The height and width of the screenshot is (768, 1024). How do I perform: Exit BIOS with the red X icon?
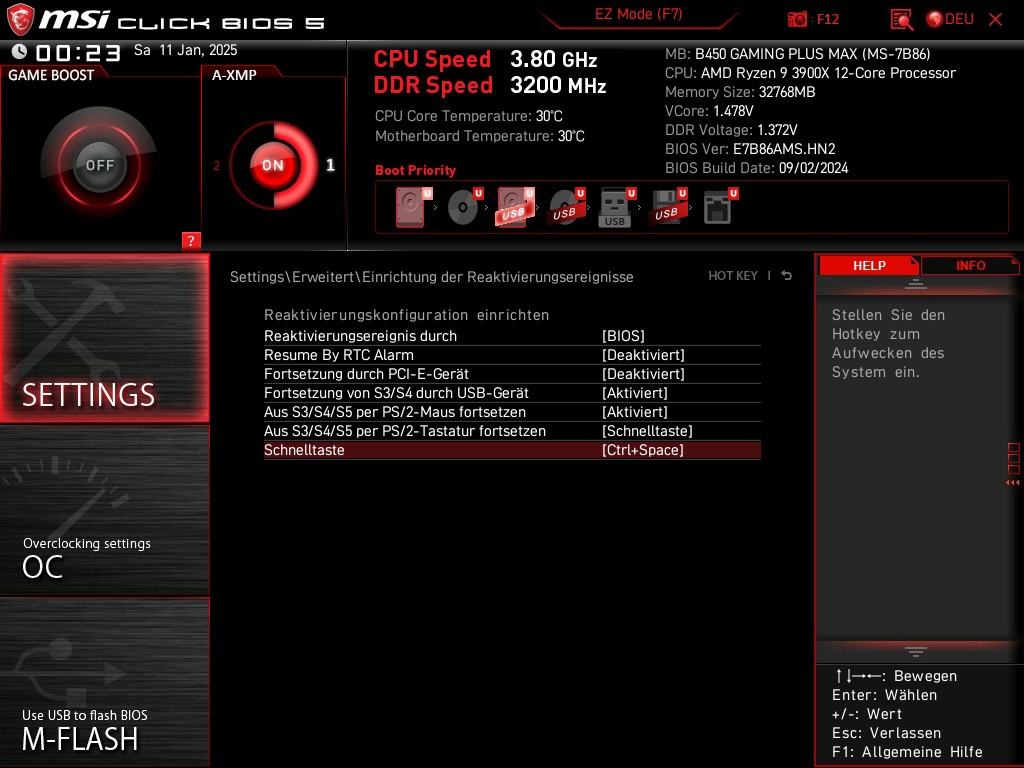(995, 20)
